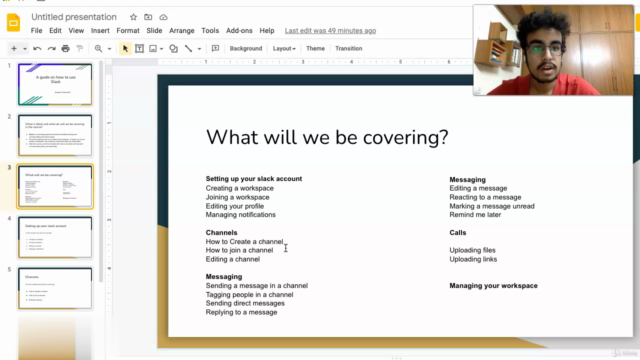The height and width of the screenshot is (360, 640).
Task: Open the Theme panel
Action: point(316,49)
